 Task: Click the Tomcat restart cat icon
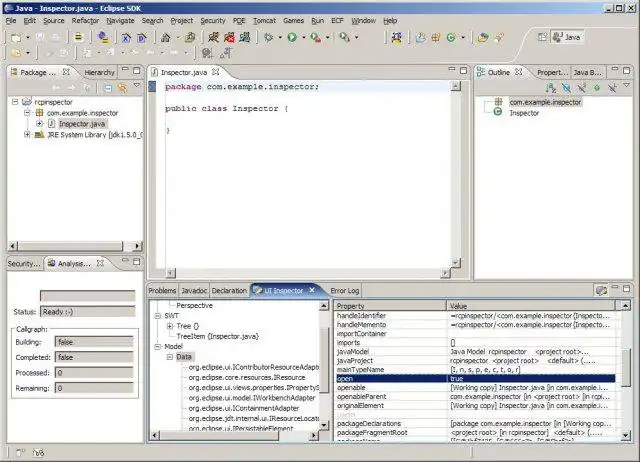coord(245,38)
